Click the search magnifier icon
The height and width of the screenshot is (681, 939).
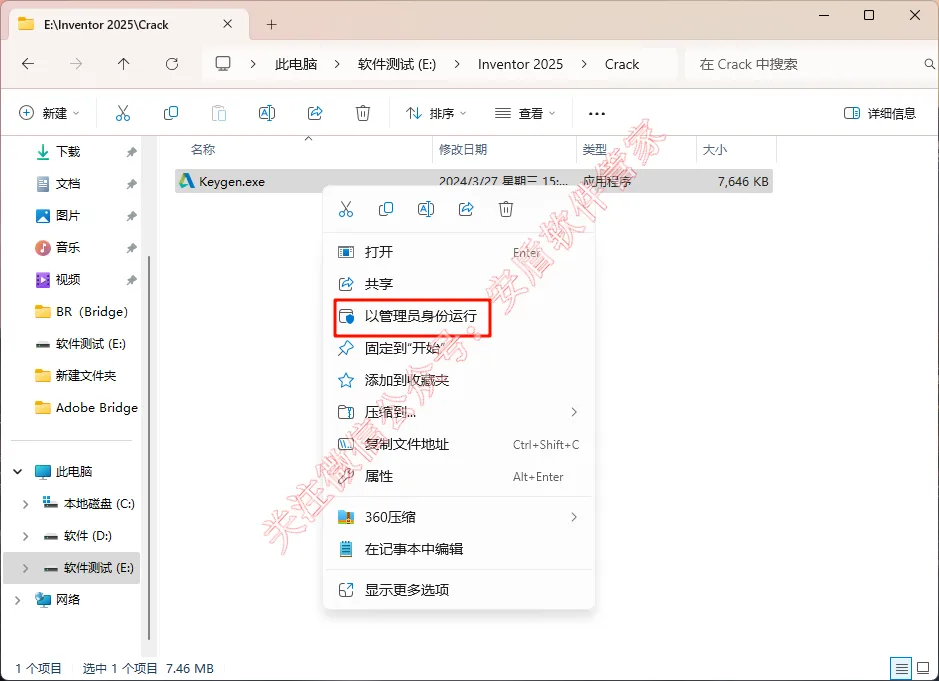929,63
